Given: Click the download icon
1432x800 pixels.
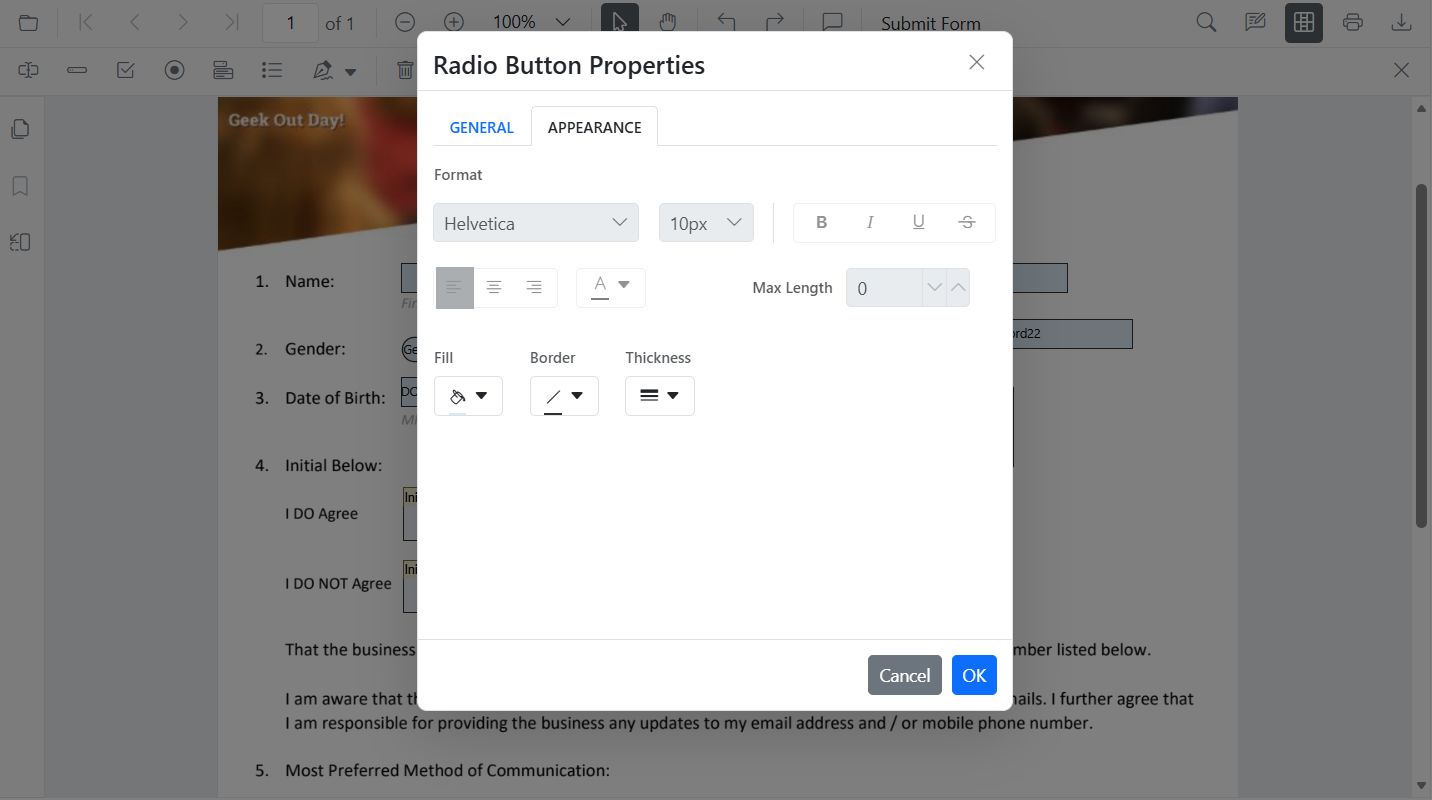Looking at the screenshot, I should [1402, 21].
